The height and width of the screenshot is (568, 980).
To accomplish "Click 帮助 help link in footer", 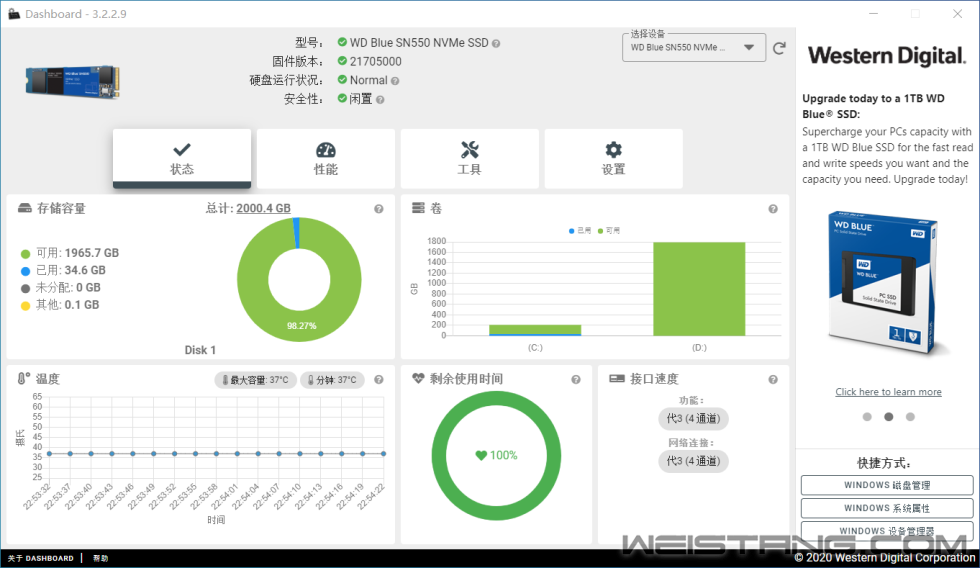I will [101, 558].
